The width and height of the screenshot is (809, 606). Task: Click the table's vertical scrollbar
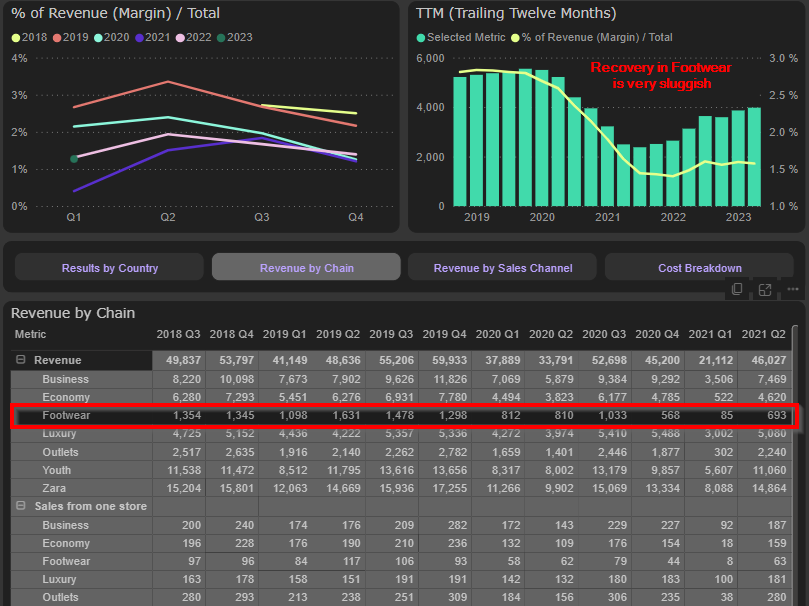tap(796, 400)
